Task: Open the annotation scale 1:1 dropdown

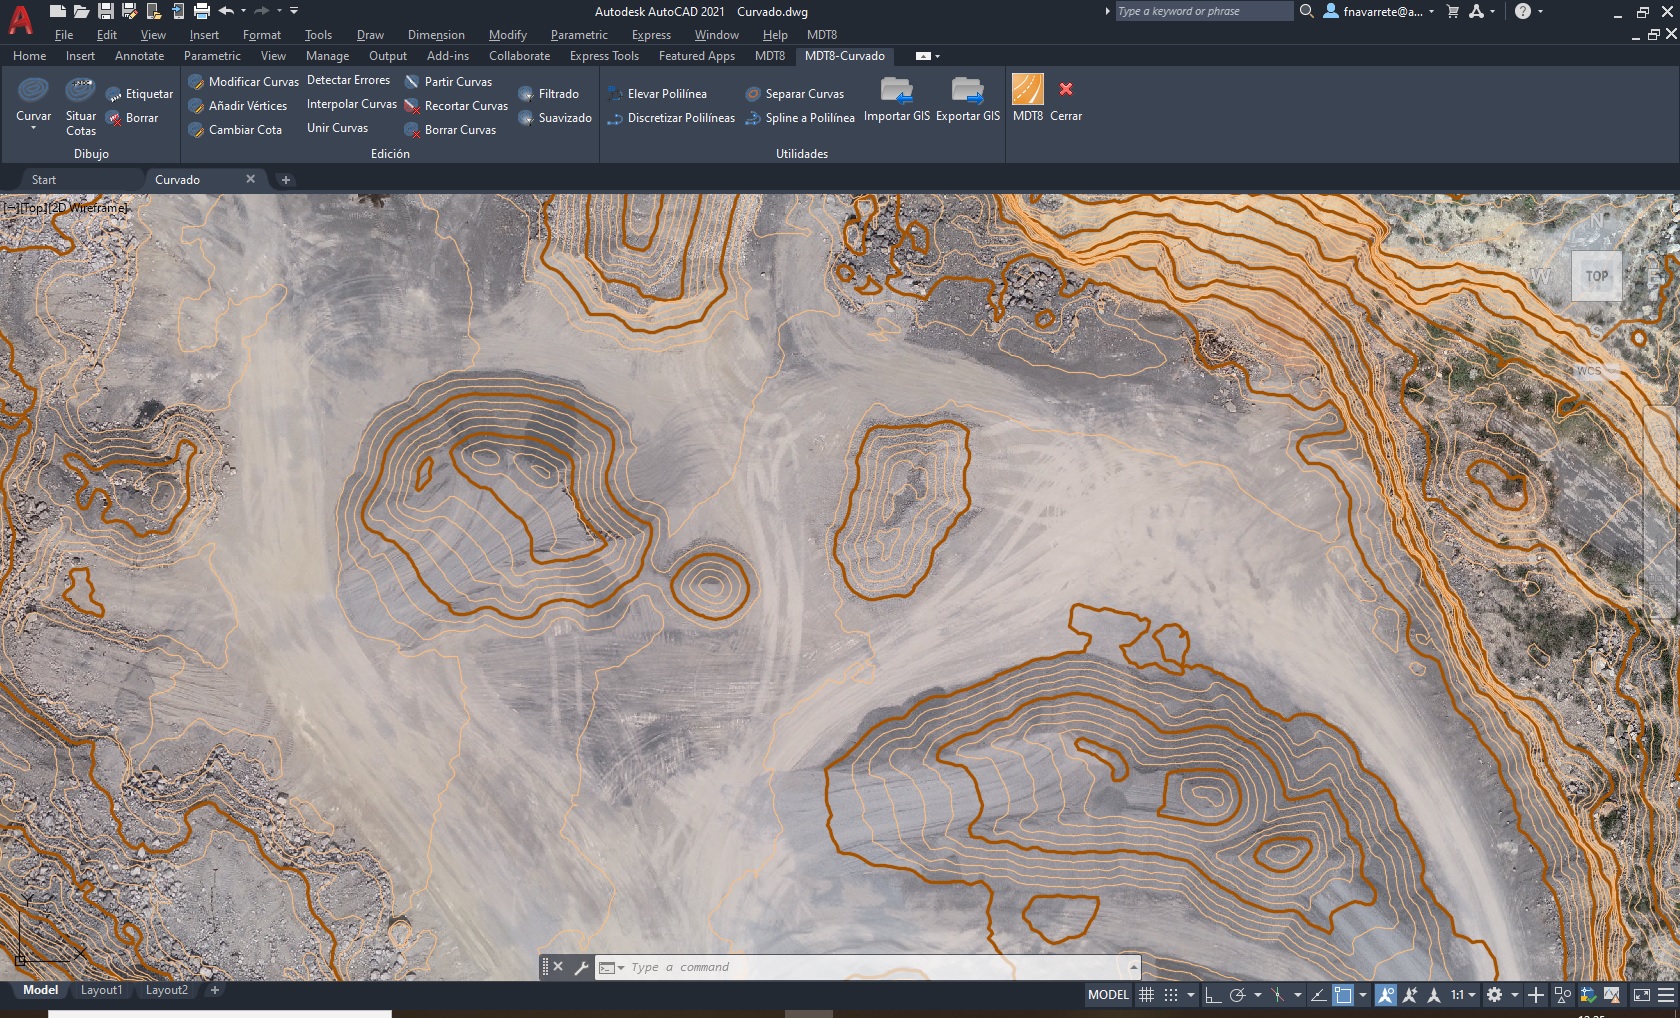Action: [x=1463, y=995]
